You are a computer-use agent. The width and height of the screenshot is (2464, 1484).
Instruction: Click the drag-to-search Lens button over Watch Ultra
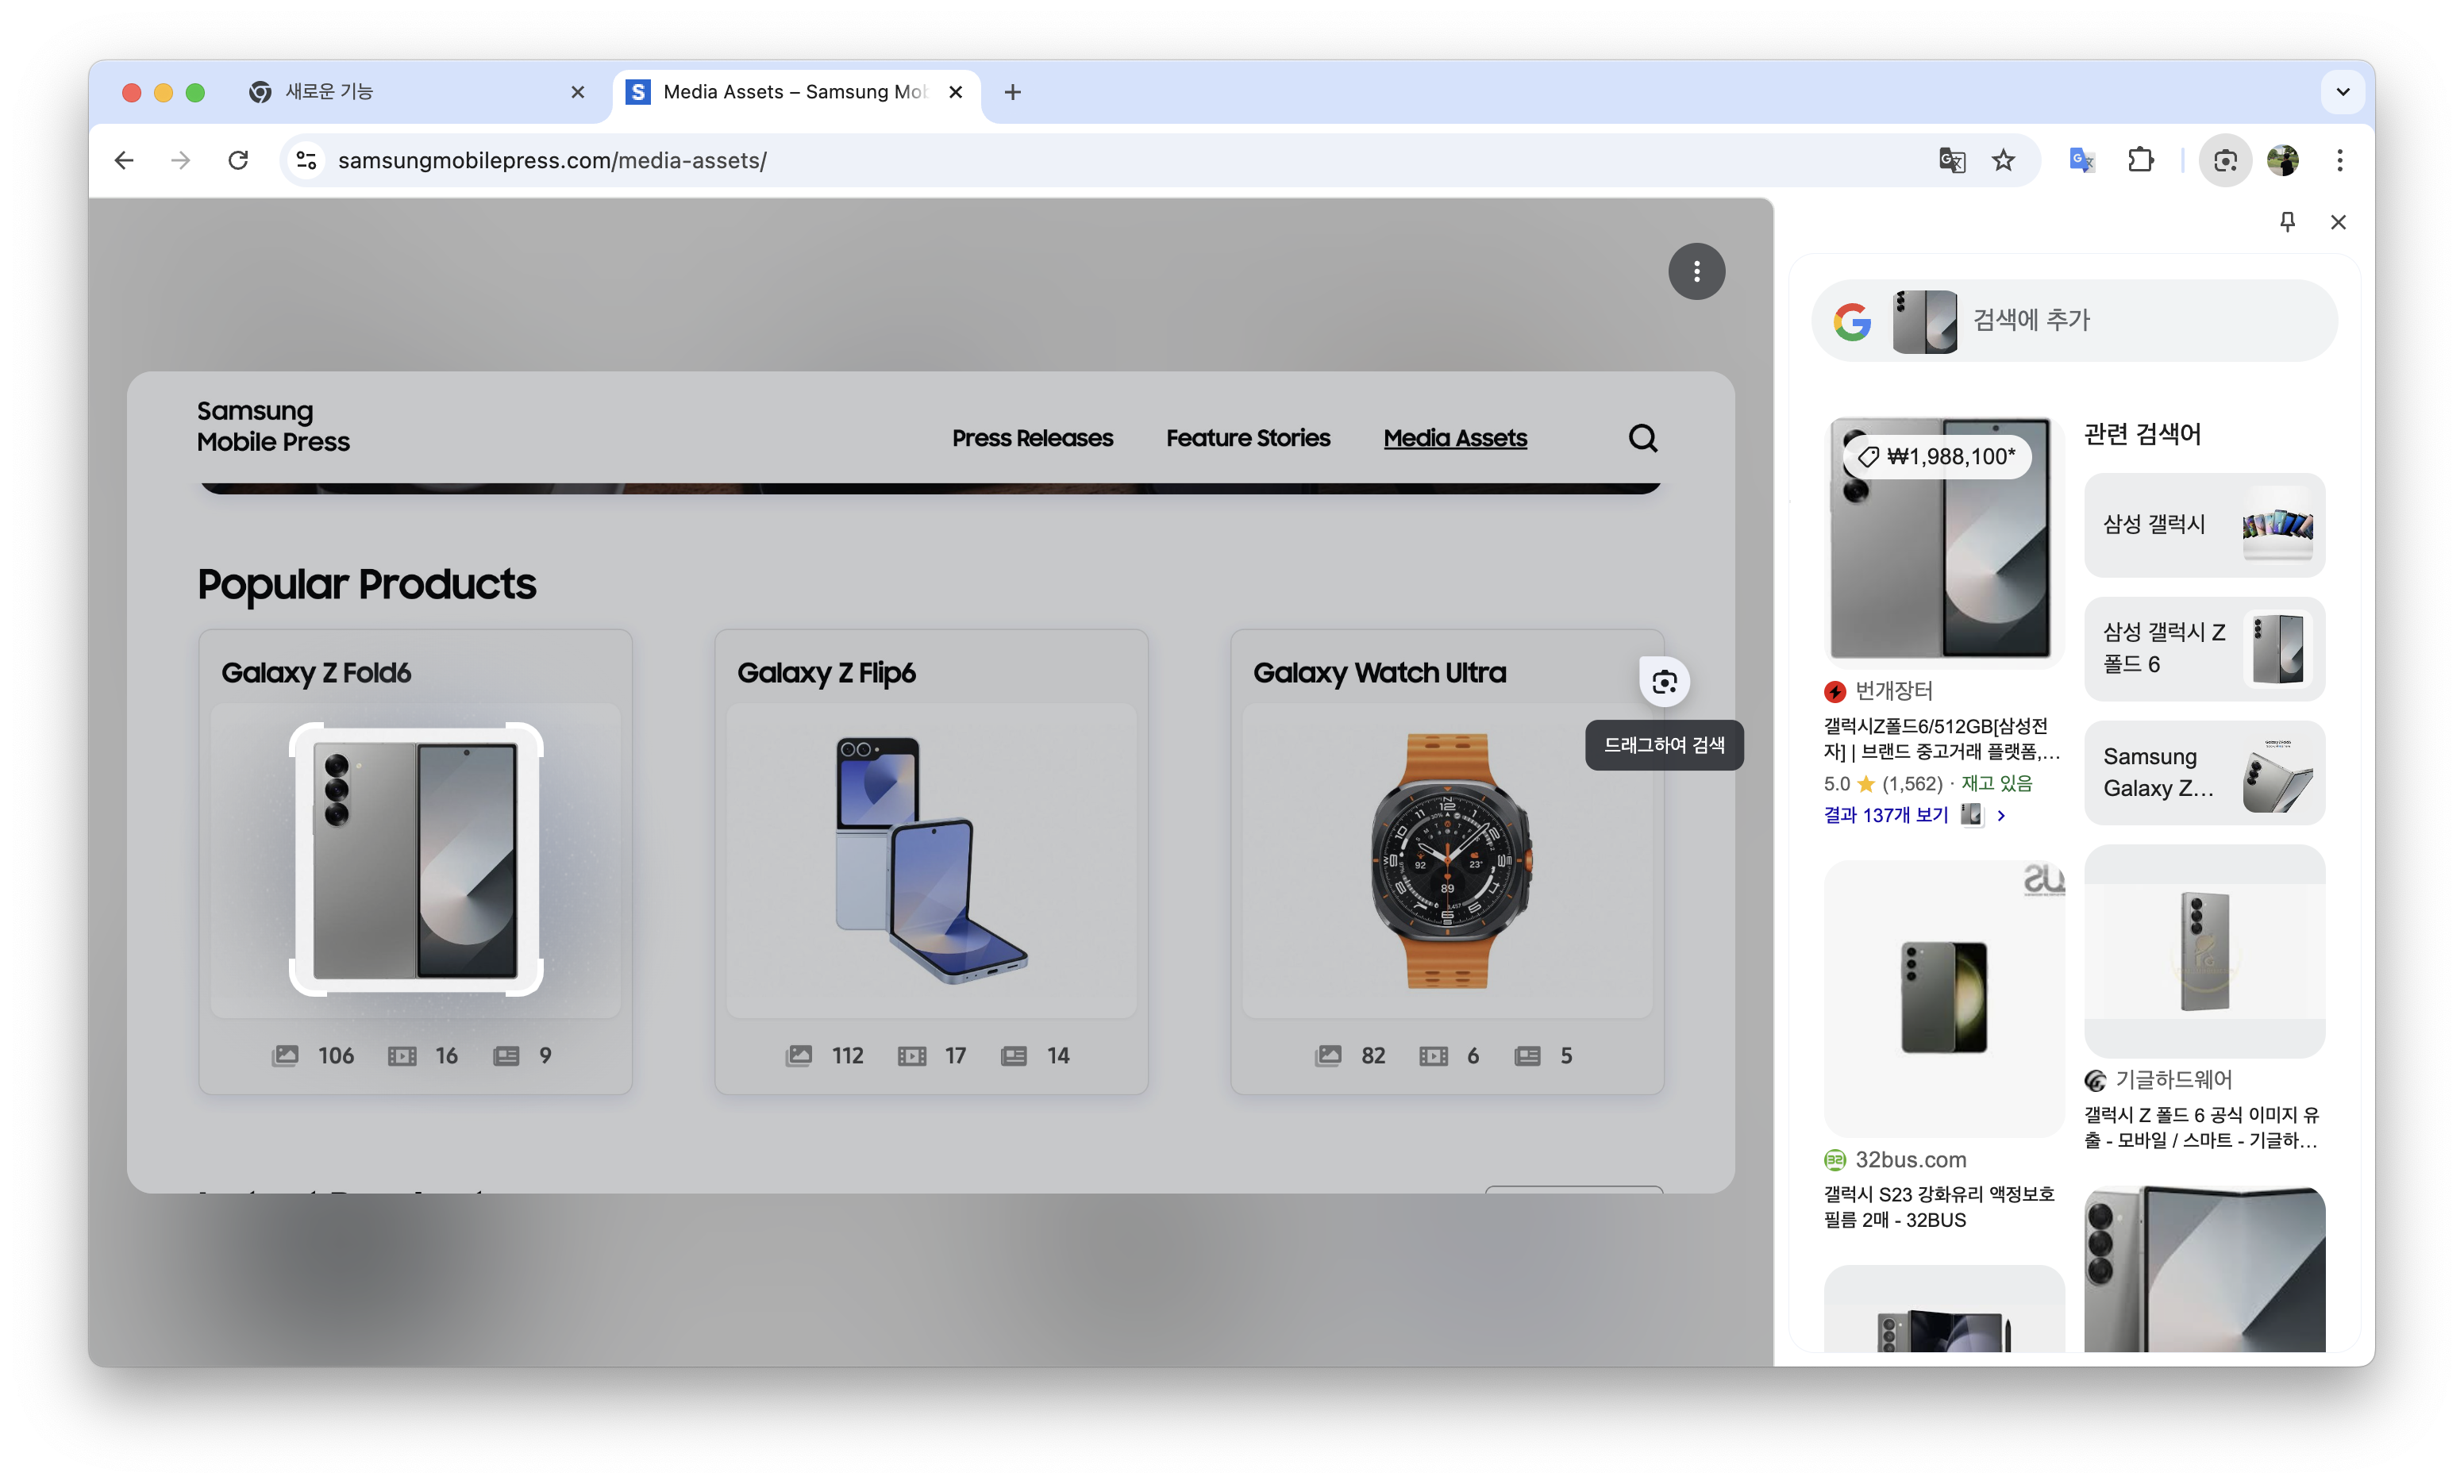click(1664, 682)
